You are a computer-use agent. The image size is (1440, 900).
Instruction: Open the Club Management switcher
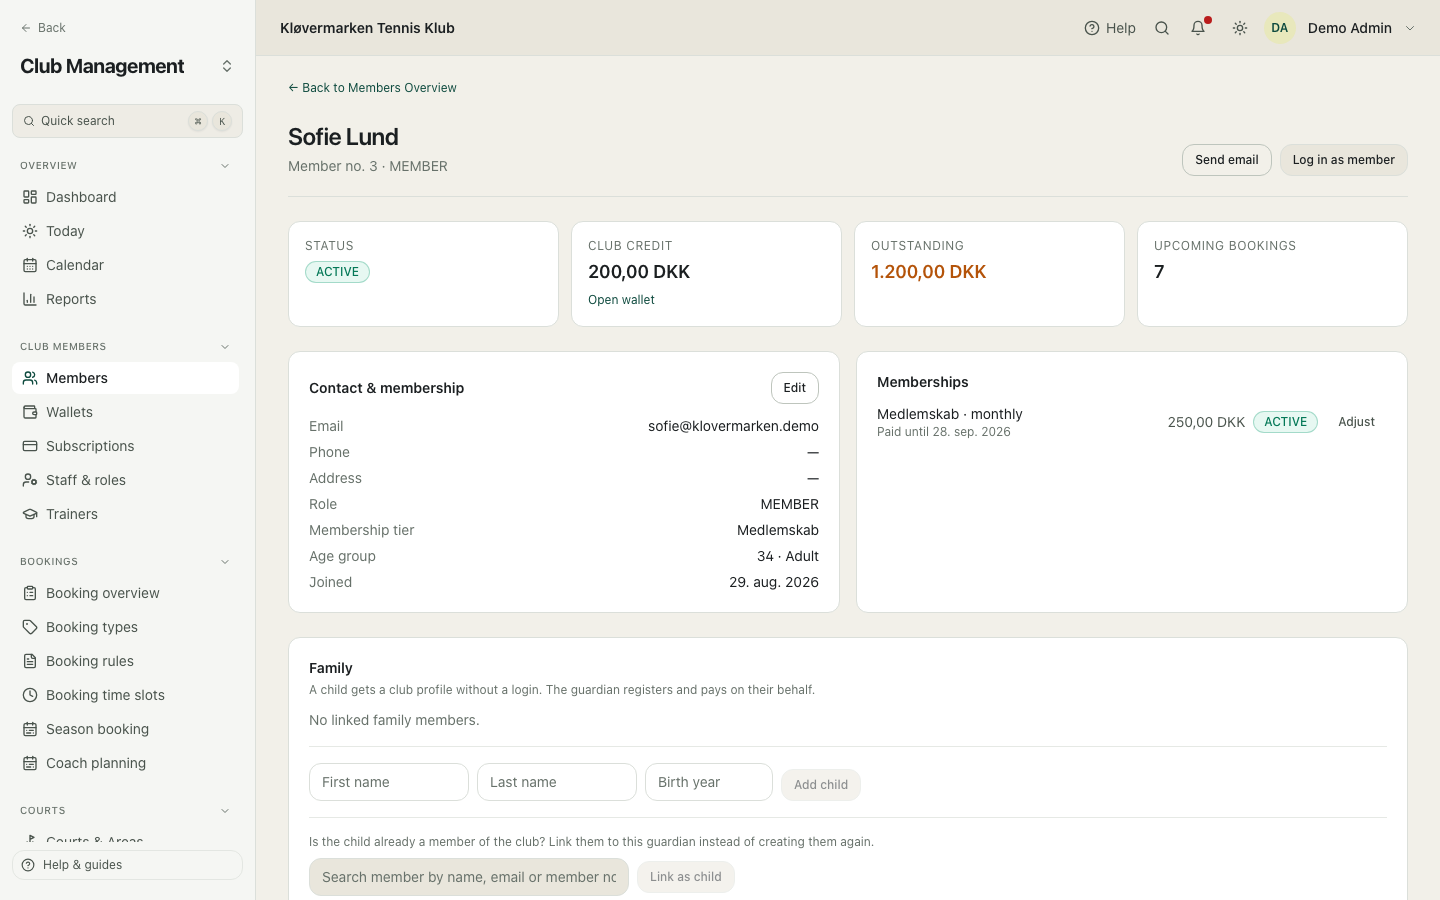(x=227, y=66)
